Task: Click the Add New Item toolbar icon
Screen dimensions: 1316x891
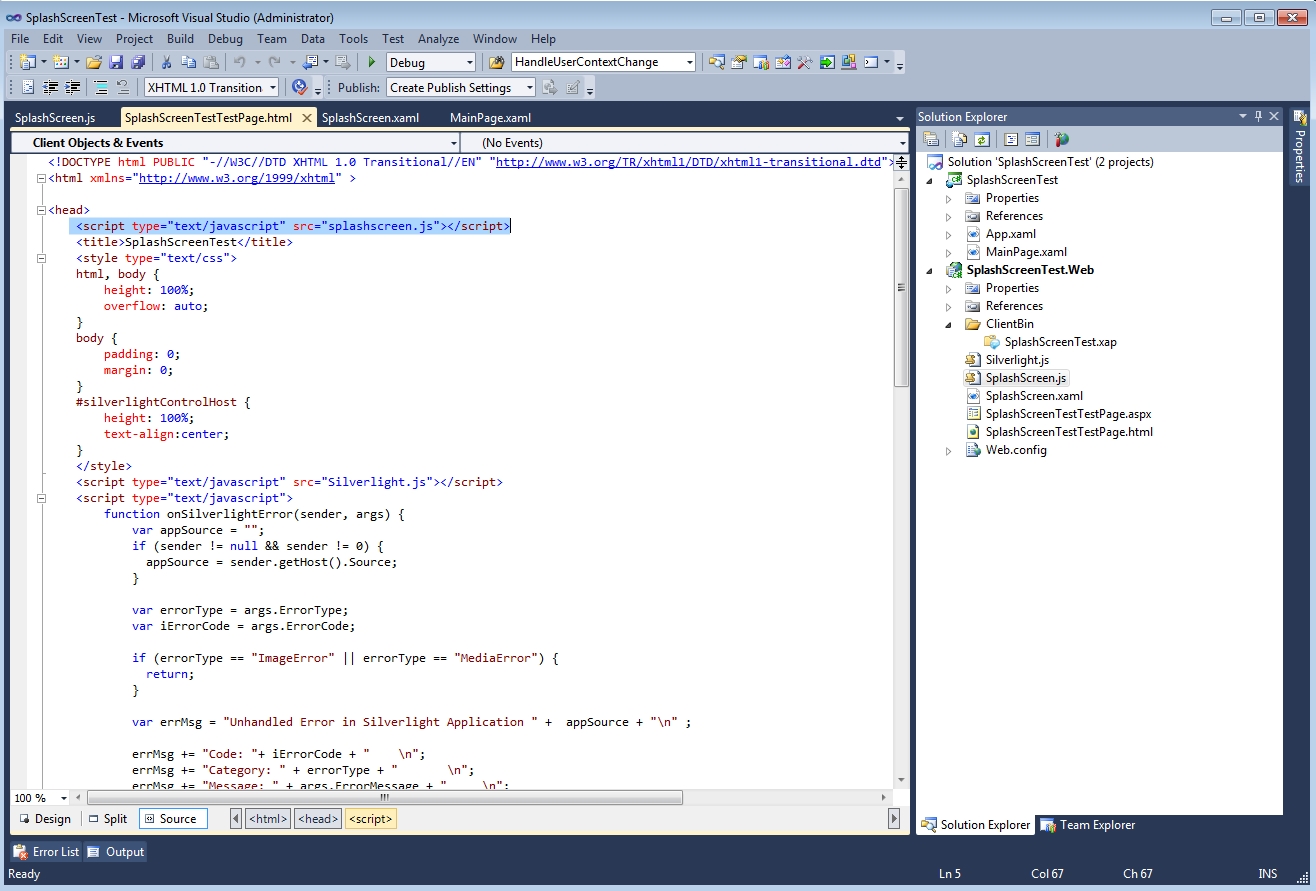Action: click(61, 62)
